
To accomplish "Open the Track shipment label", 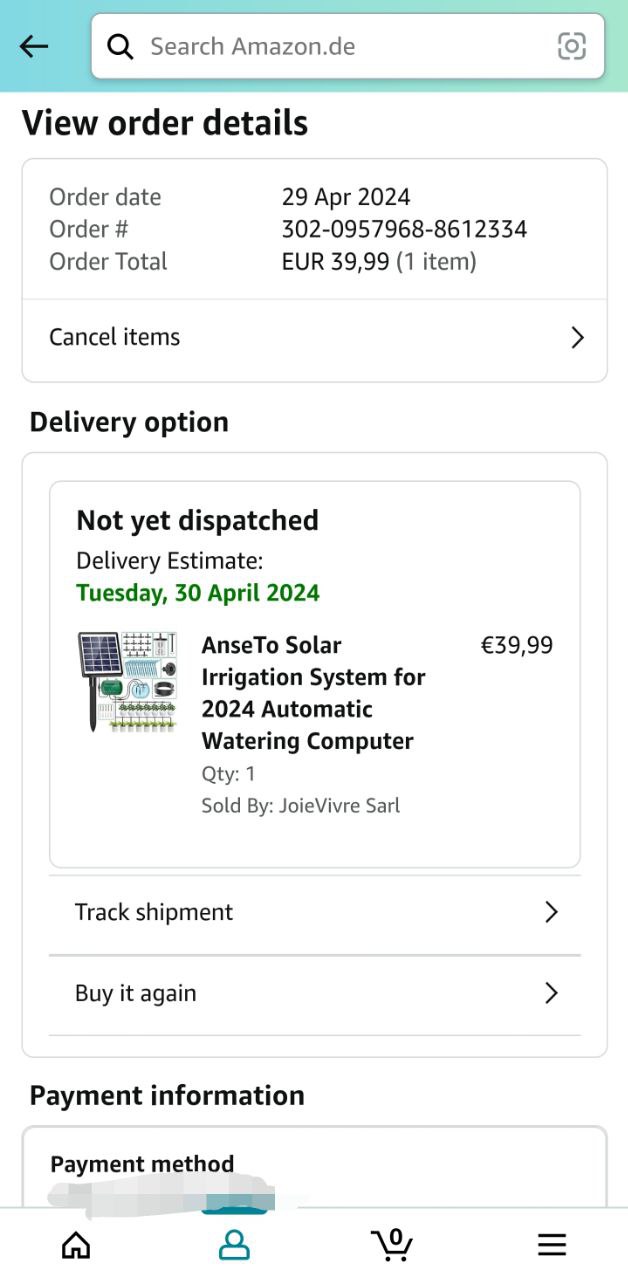I will [x=154, y=912].
